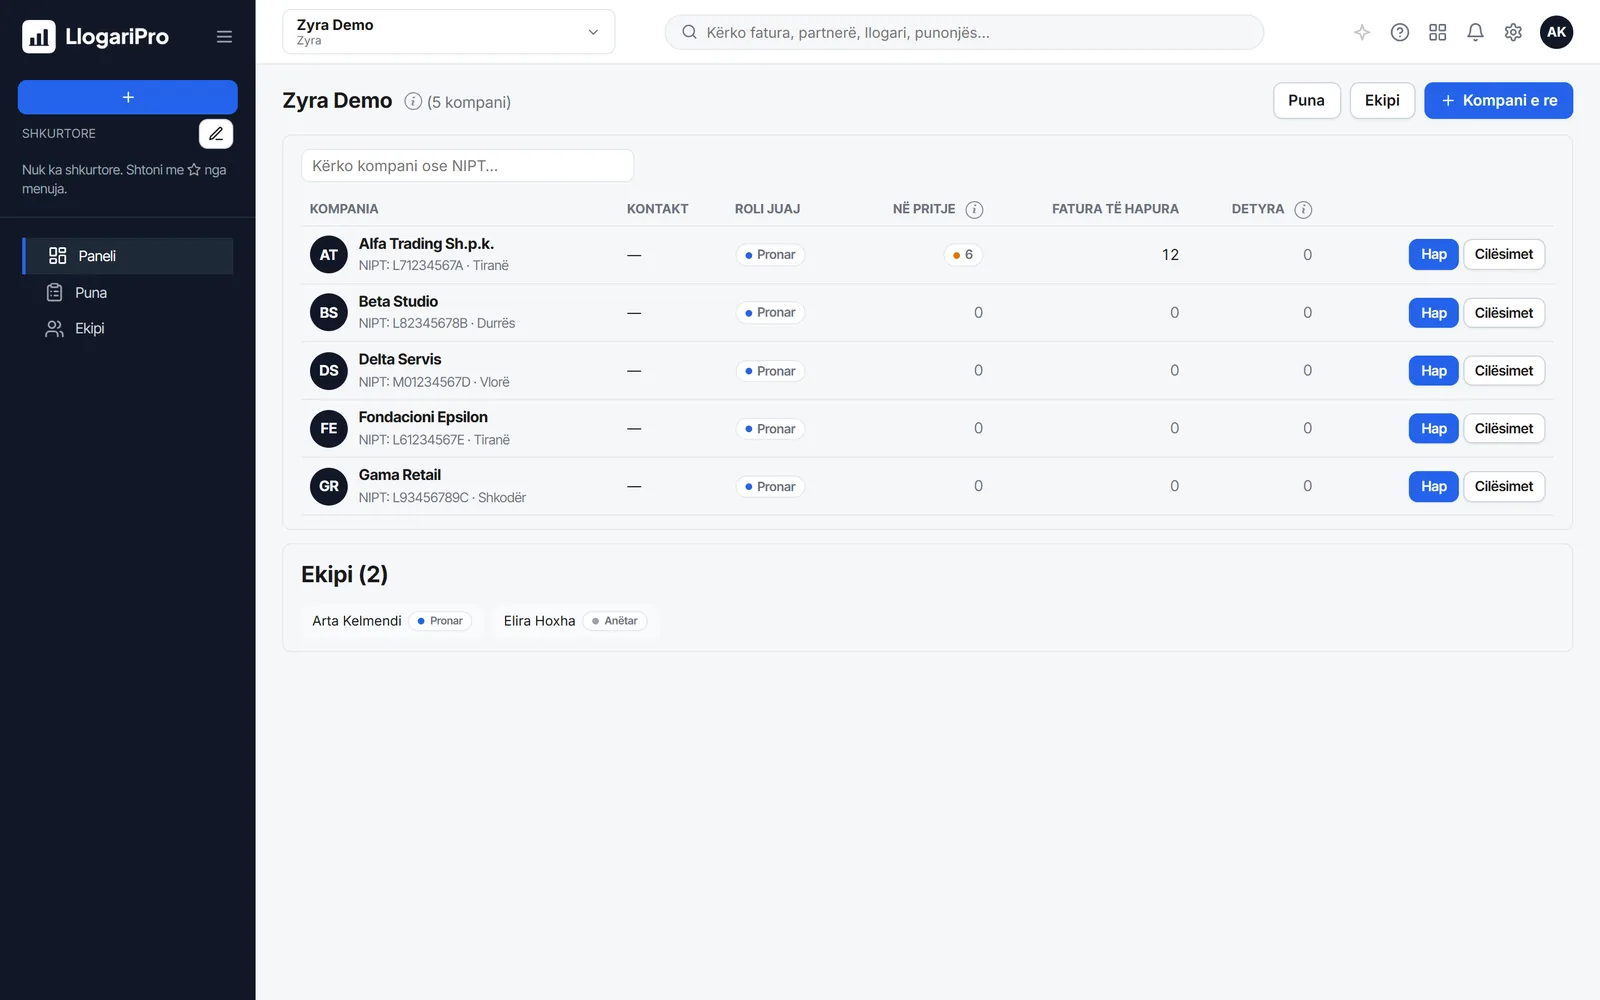Click the blue plus create button

pyautogui.click(x=128, y=97)
